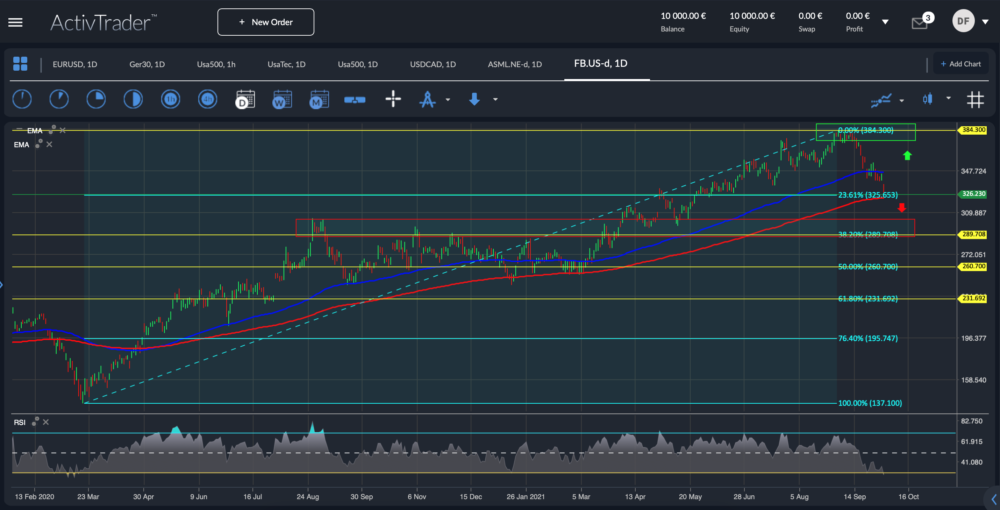
Task: Open the chart layout grid icon
Action: (x=20, y=64)
